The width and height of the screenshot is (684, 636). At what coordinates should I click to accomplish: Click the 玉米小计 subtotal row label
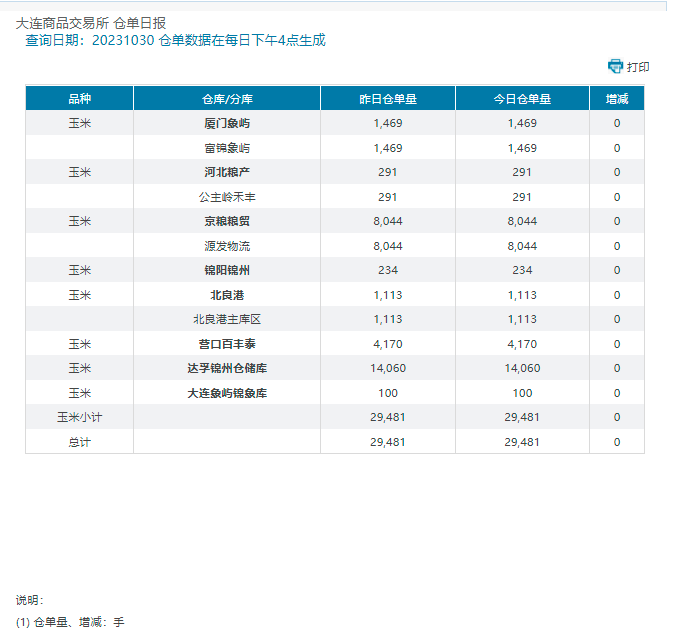79,417
